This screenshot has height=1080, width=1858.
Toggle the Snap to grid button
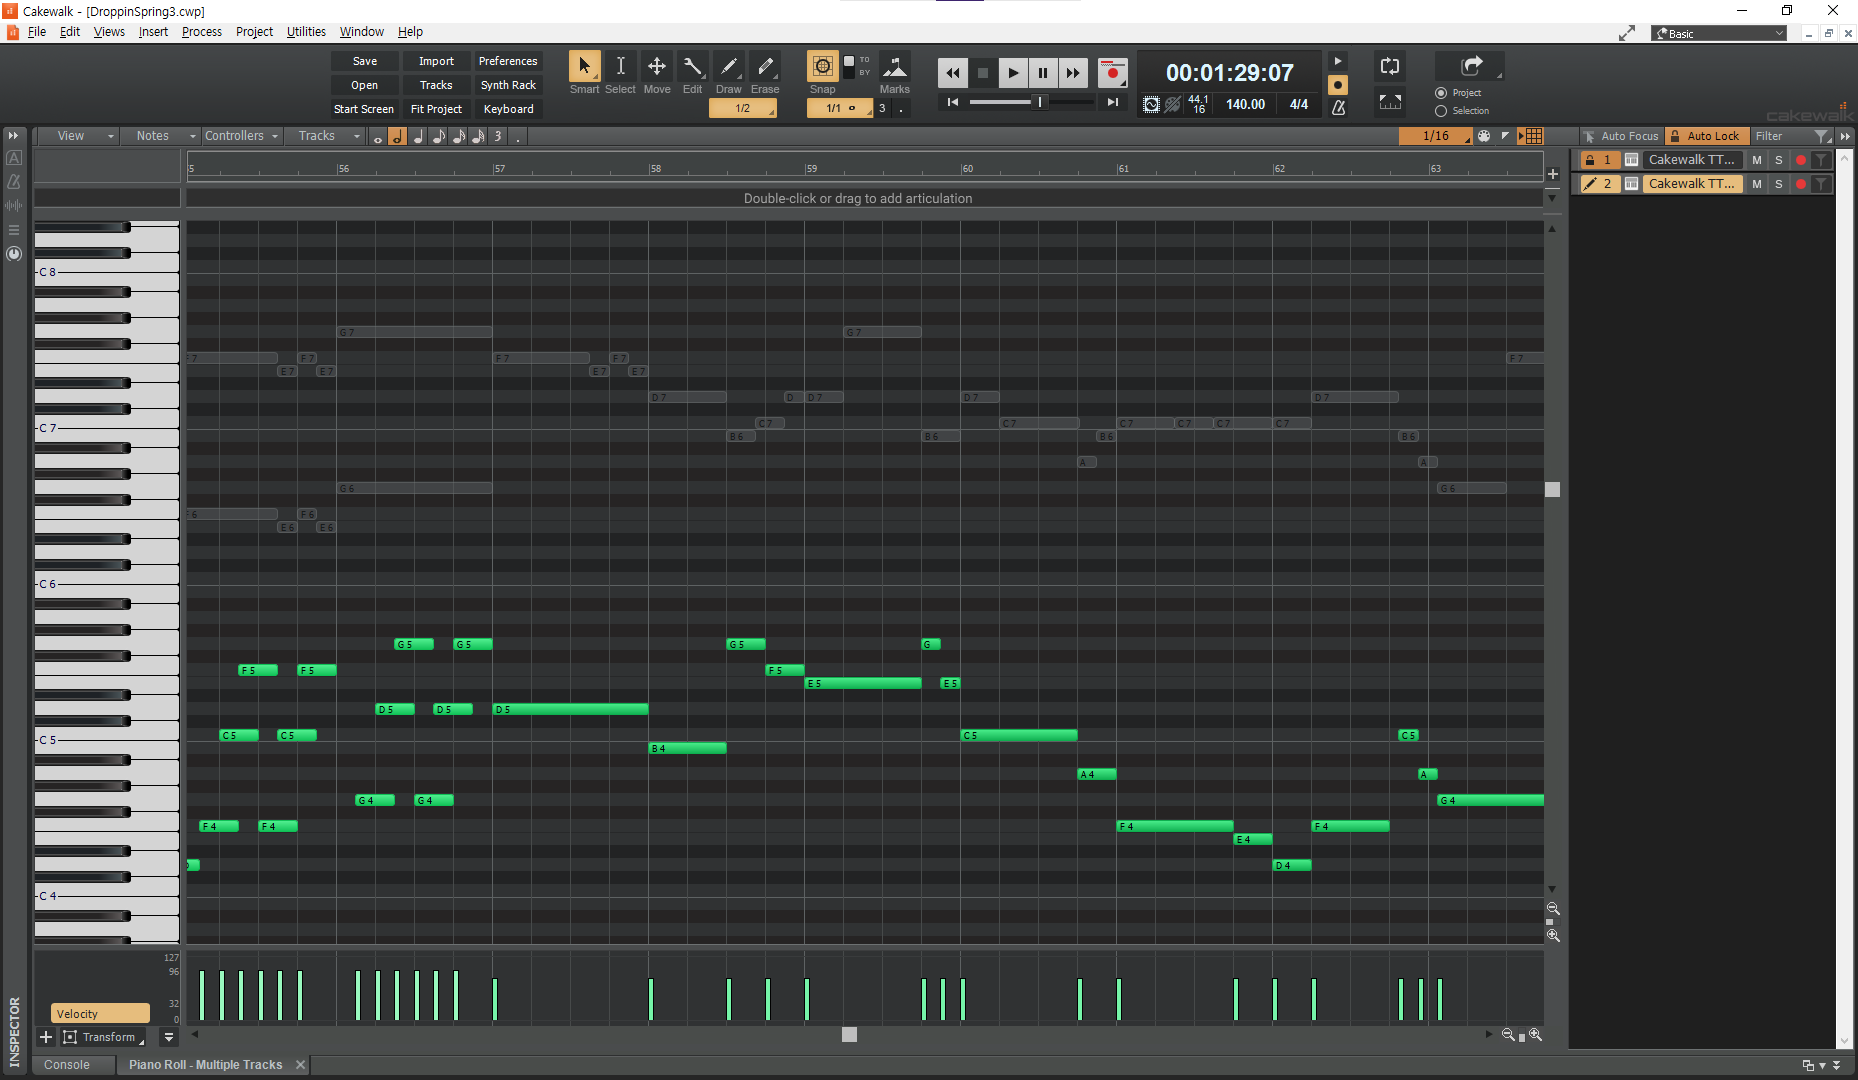click(822, 66)
